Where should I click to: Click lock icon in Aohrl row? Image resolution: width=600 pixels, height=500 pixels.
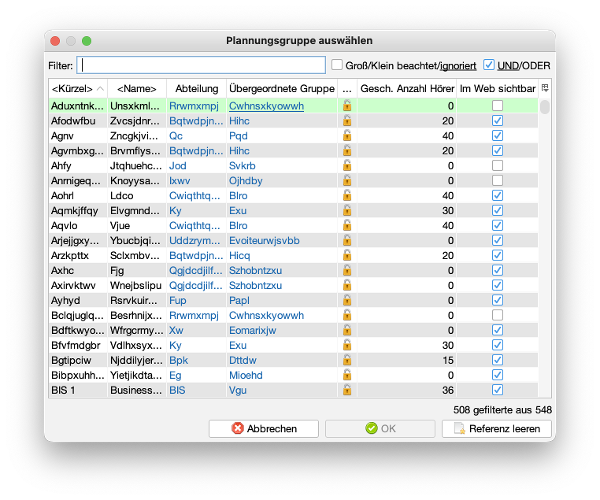tap(347, 195)
